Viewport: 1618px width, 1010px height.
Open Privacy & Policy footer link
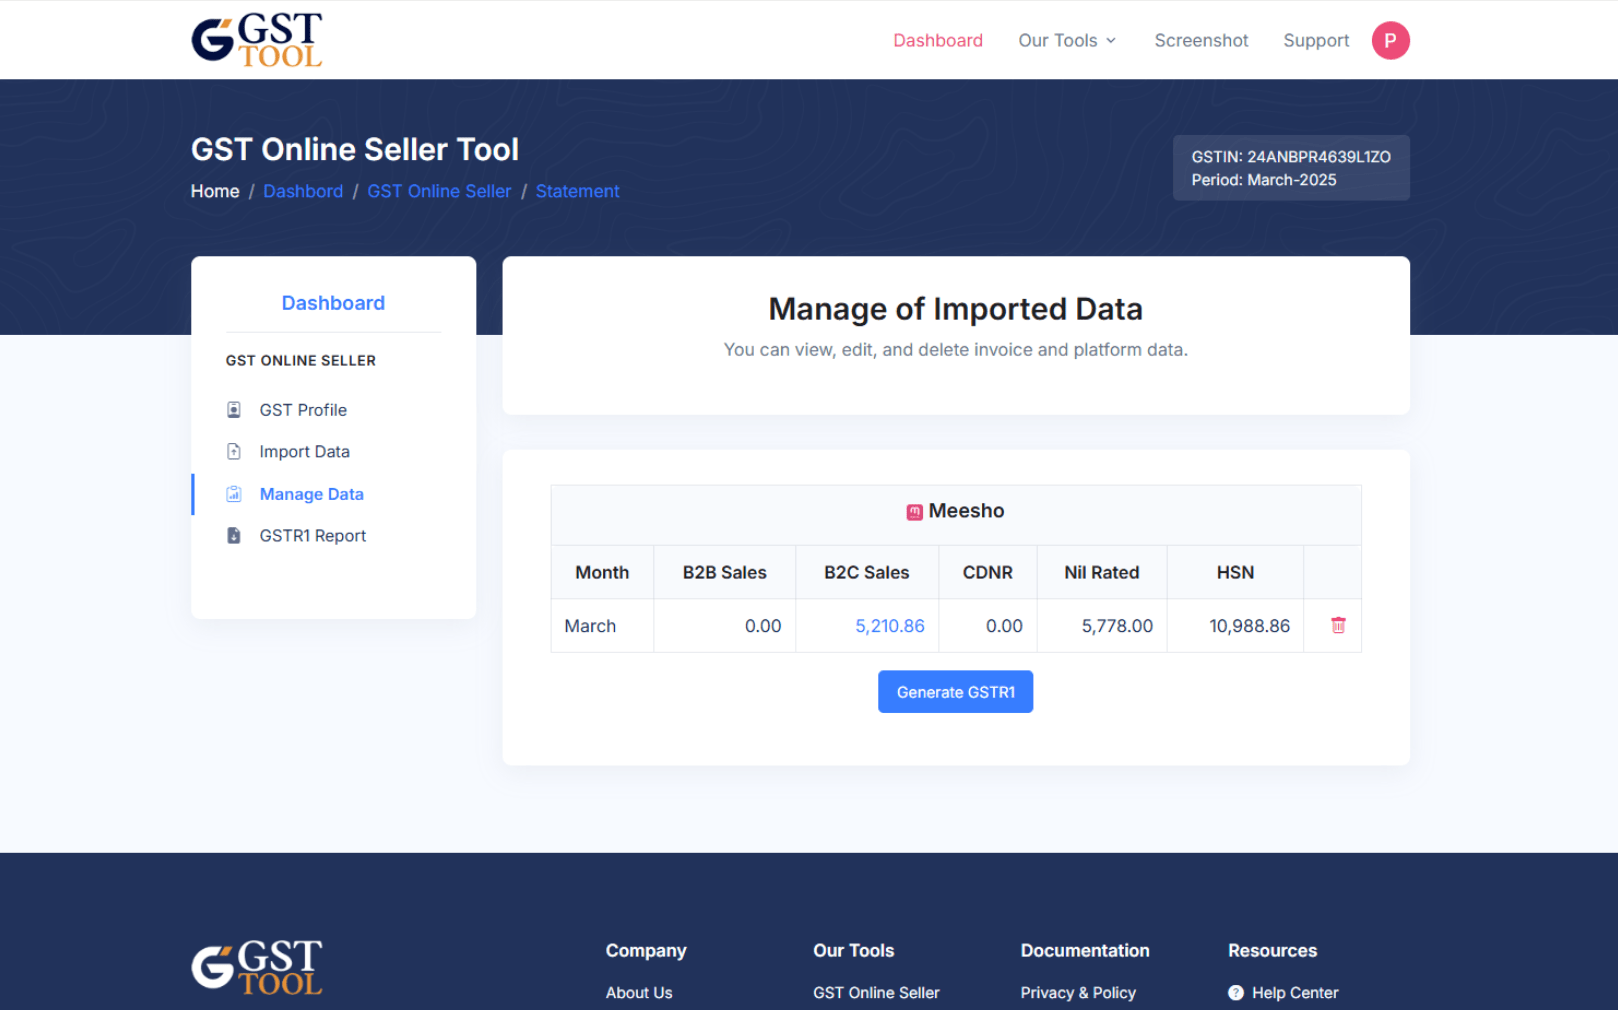[1078, 993]
